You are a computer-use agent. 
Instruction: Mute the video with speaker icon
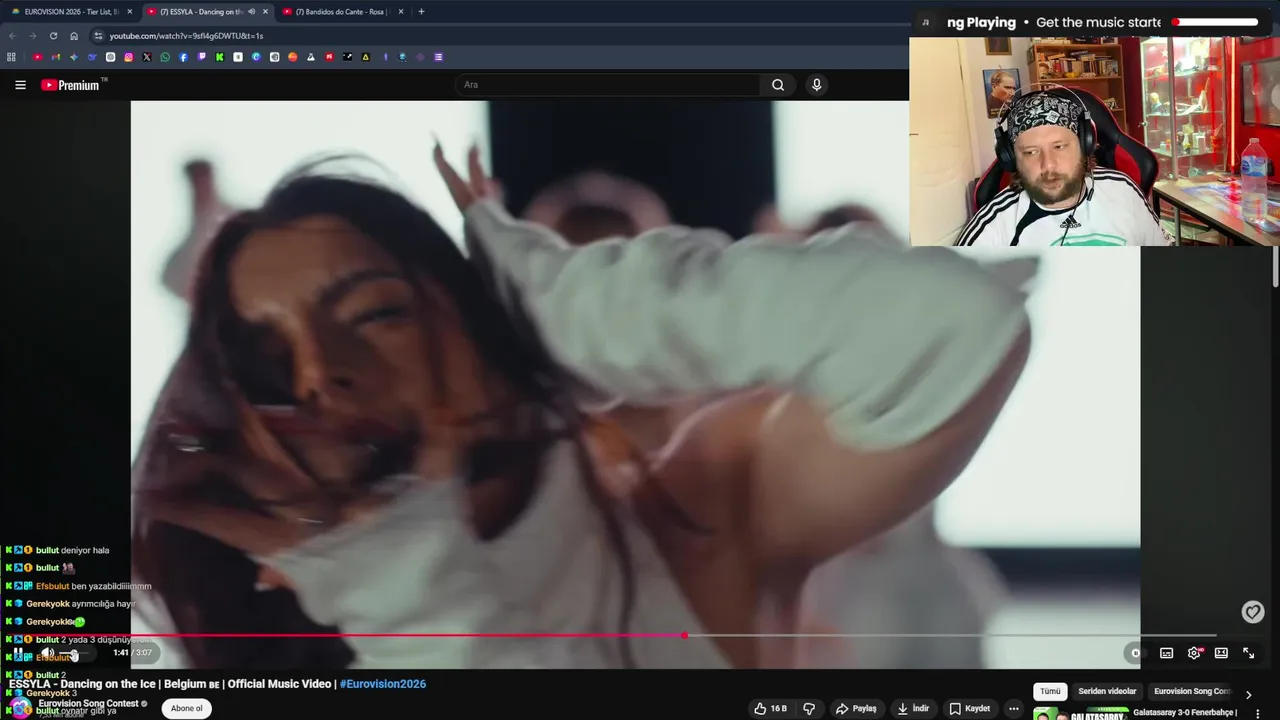[47, 653]
